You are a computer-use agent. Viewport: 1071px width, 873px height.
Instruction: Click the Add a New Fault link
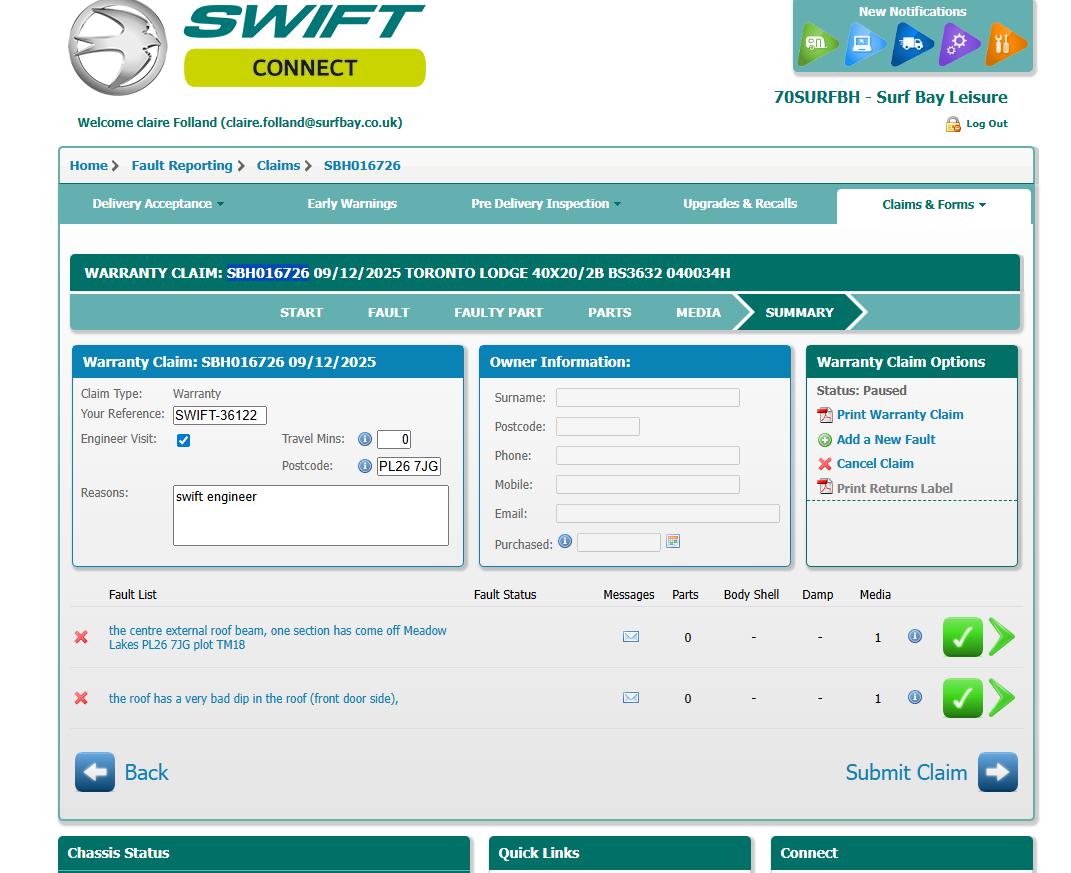click(x=885, y=440)
